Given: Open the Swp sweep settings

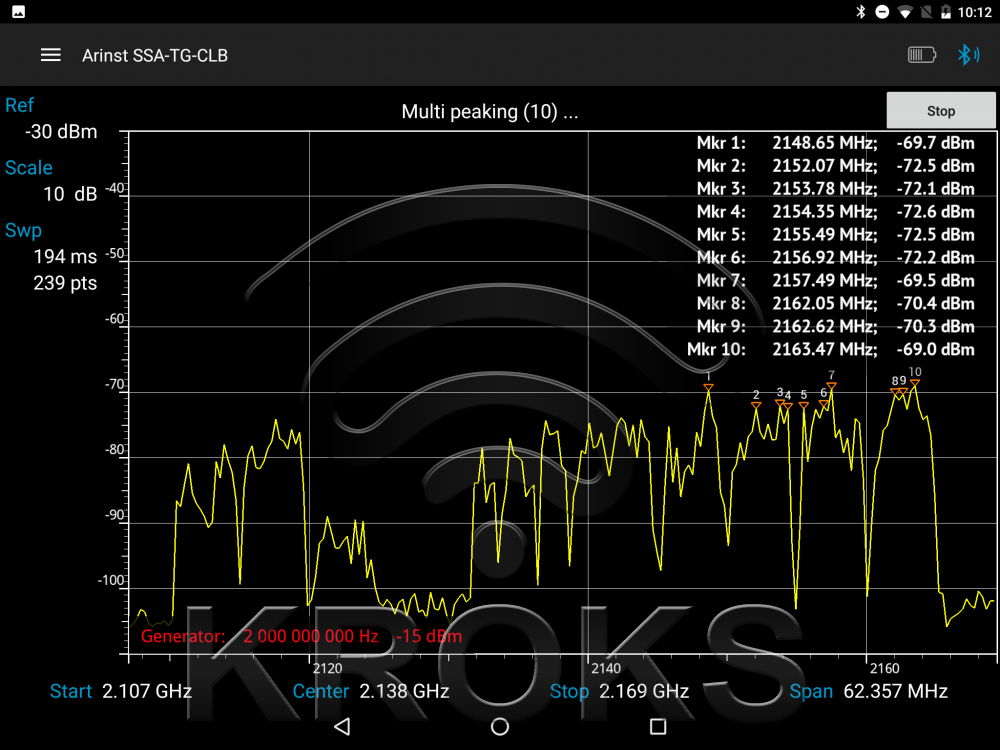Looking at the screenshot, I should pos(24,231).
